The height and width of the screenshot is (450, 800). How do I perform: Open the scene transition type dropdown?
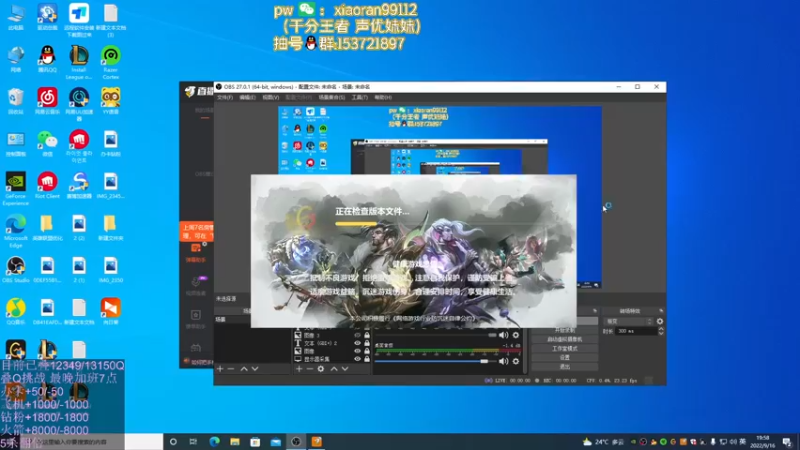[629, 321]
